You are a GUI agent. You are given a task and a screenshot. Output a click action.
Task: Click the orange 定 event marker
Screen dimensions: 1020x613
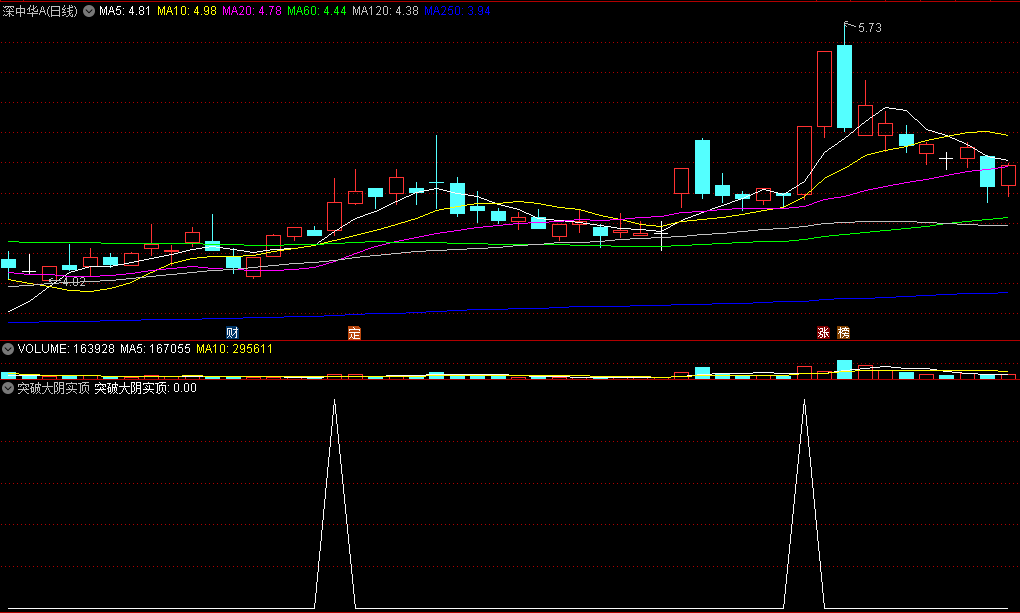click(x=354, y=333)
